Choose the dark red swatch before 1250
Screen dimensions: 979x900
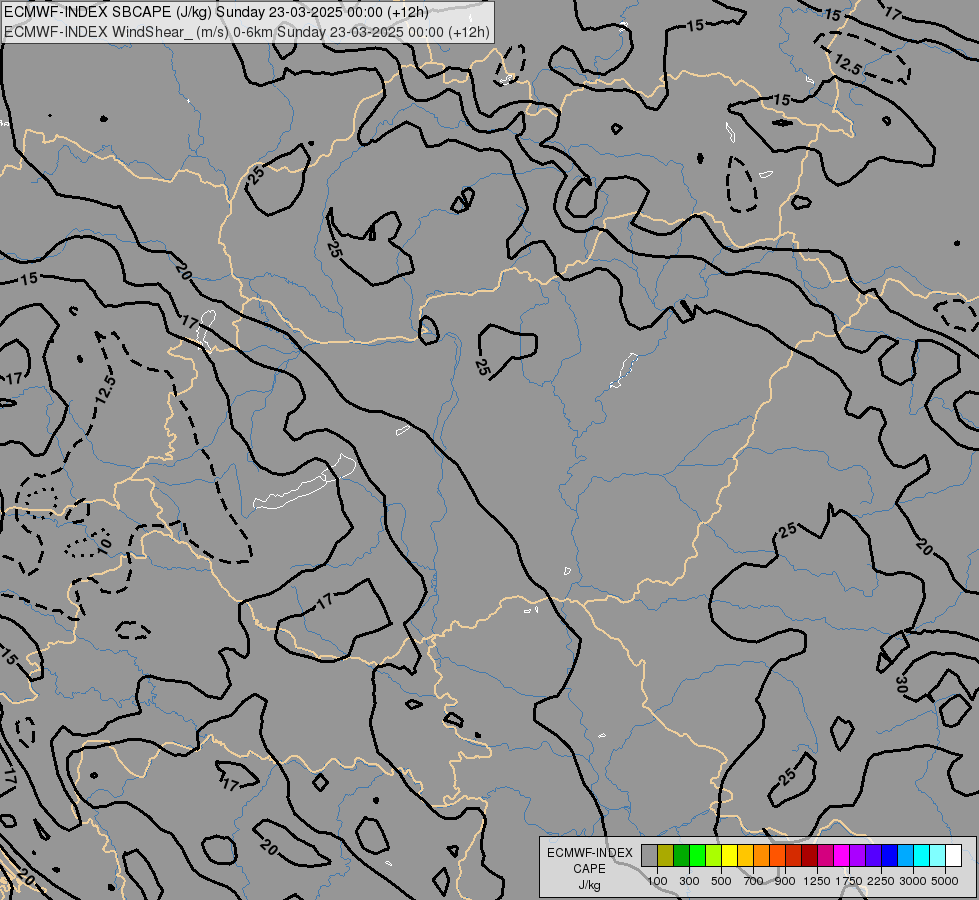[x=809, y=855]
